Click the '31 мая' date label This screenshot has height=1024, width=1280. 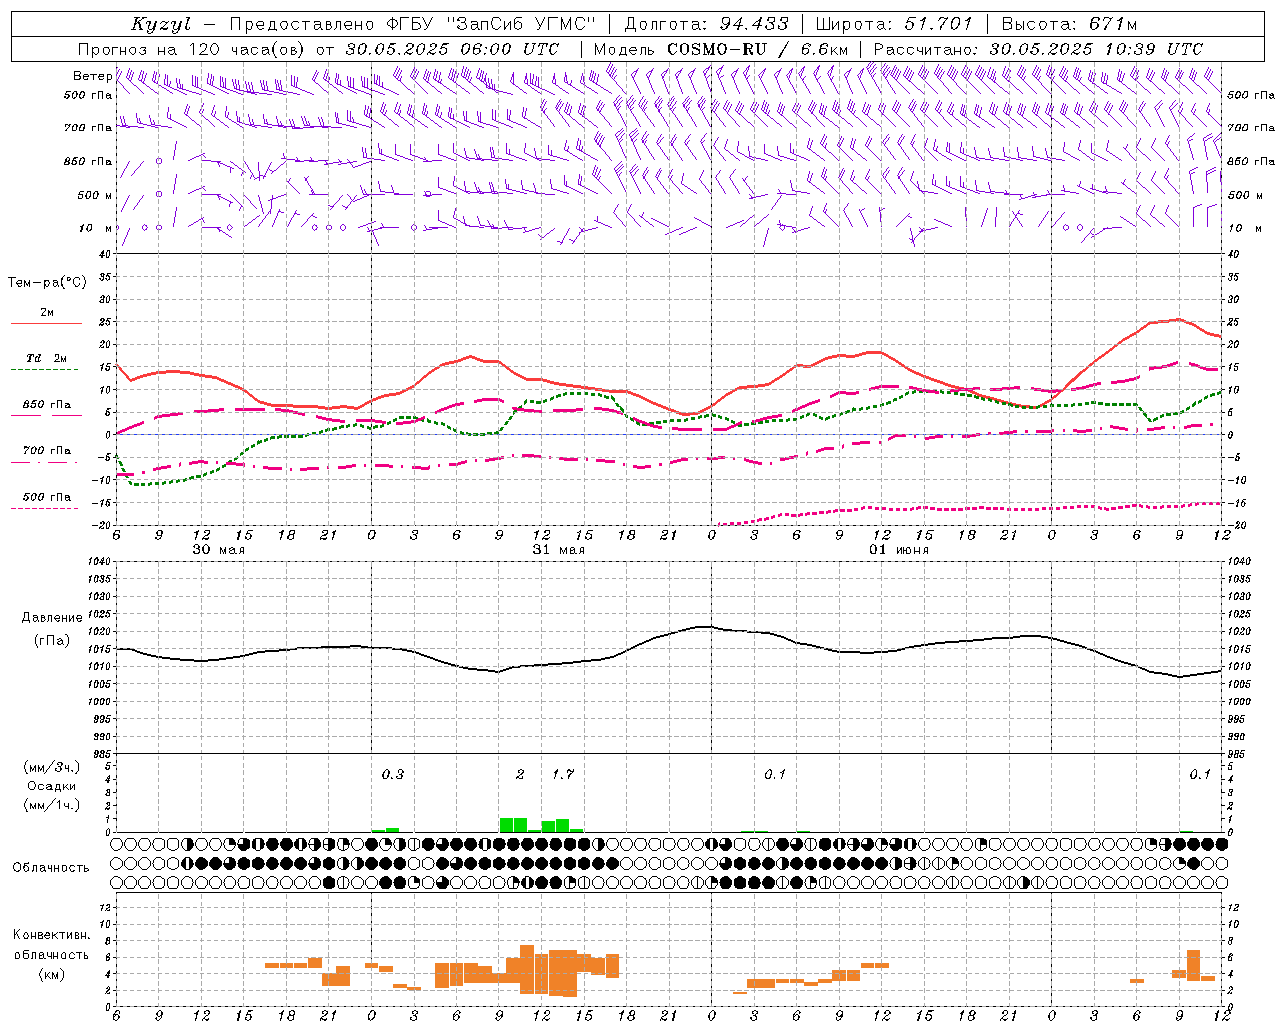tap(559, 550)
